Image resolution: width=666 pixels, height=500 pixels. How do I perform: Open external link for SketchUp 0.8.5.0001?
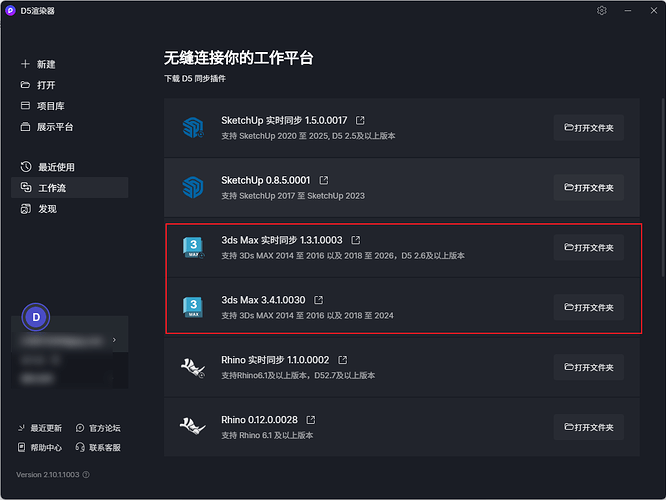click(324, 181)
